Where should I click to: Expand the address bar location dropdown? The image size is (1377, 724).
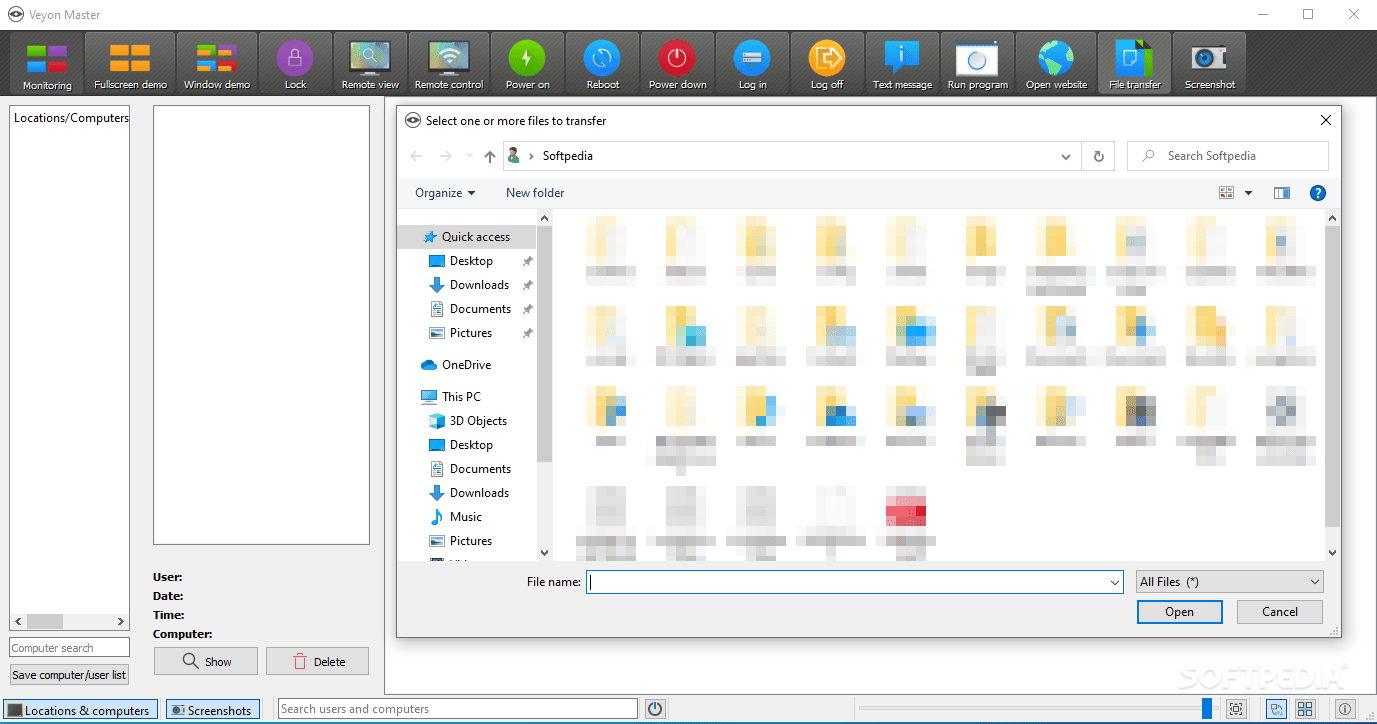1065,156
